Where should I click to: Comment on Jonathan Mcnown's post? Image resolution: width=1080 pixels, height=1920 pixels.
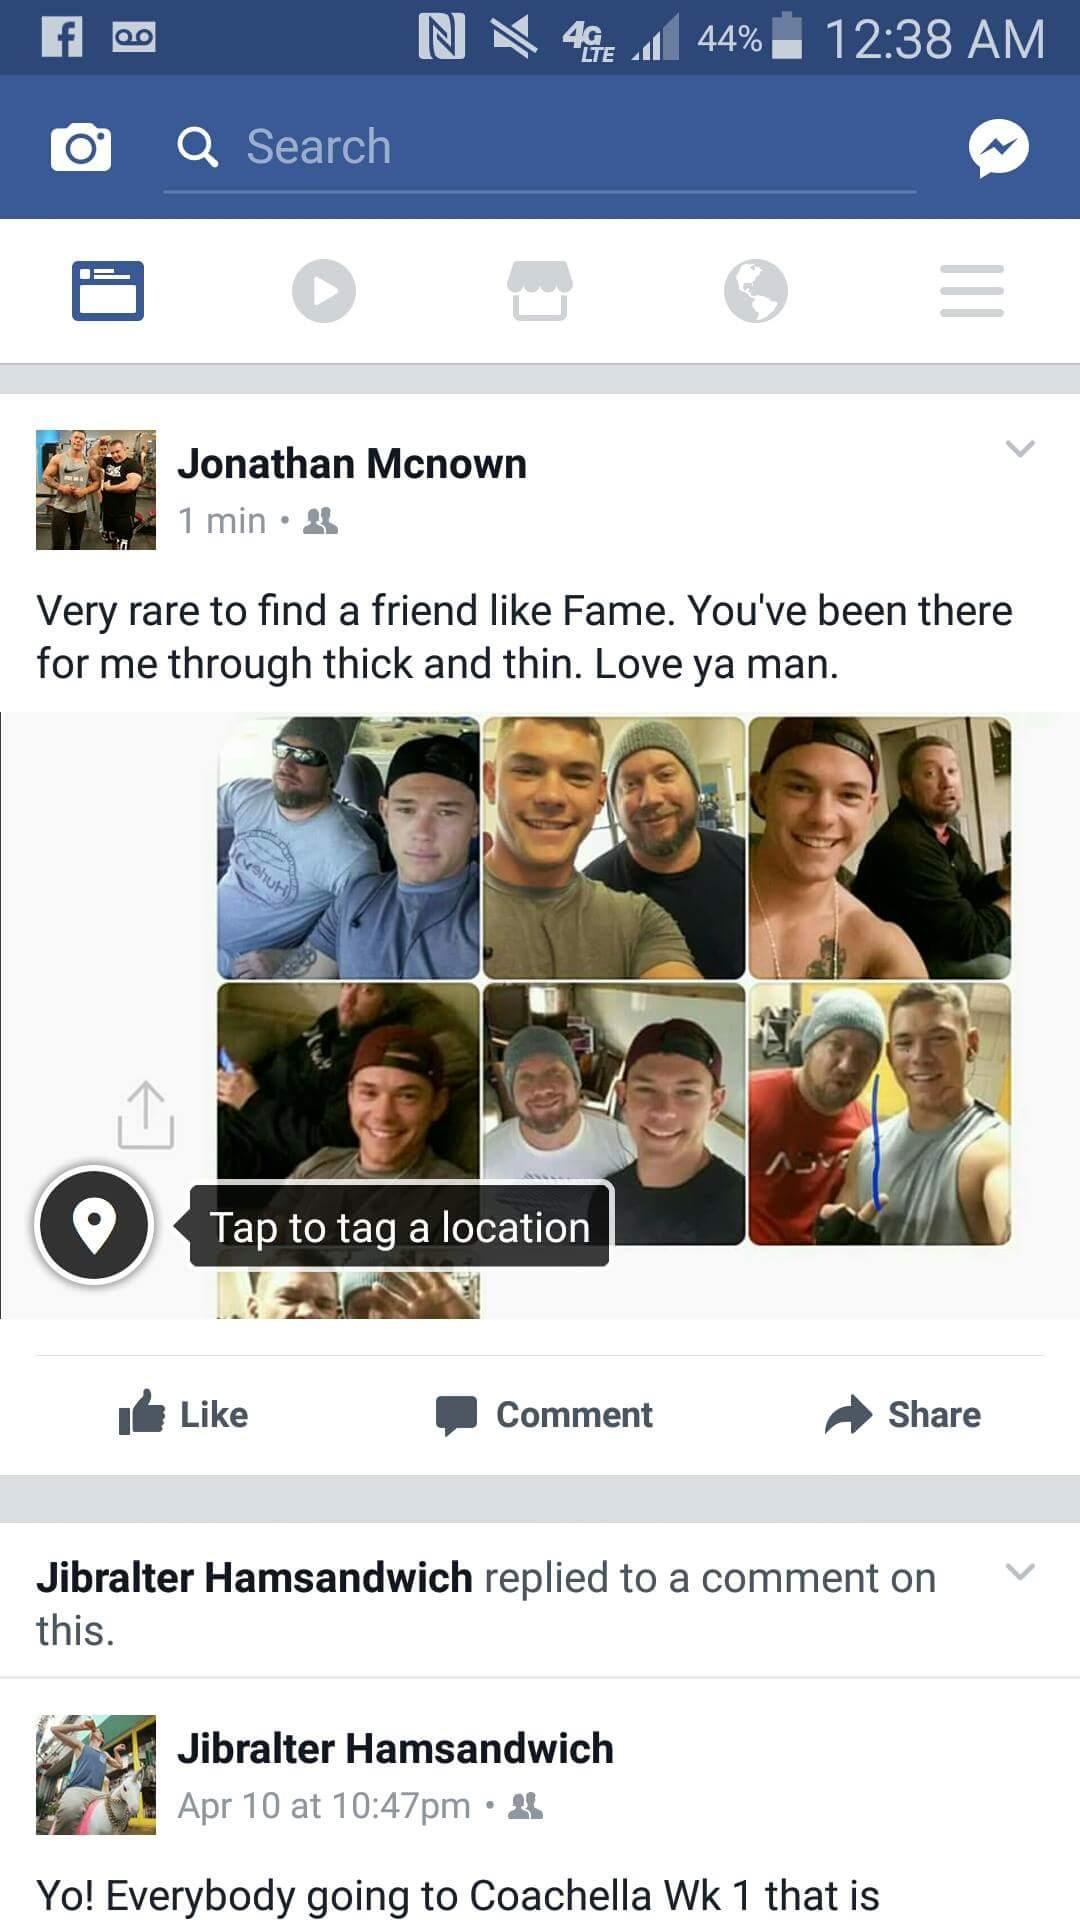pyautogui.click(x=544, y=1414)
